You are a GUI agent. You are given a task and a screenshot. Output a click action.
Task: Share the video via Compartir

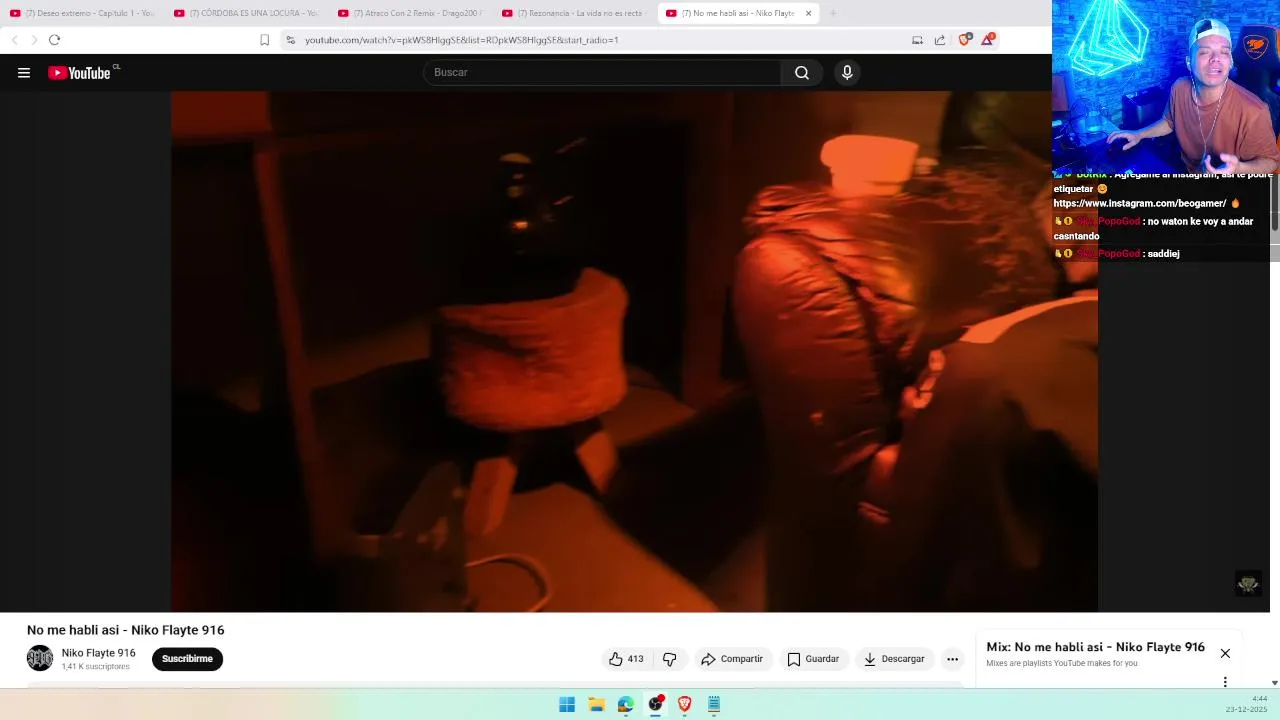point(732,659)
